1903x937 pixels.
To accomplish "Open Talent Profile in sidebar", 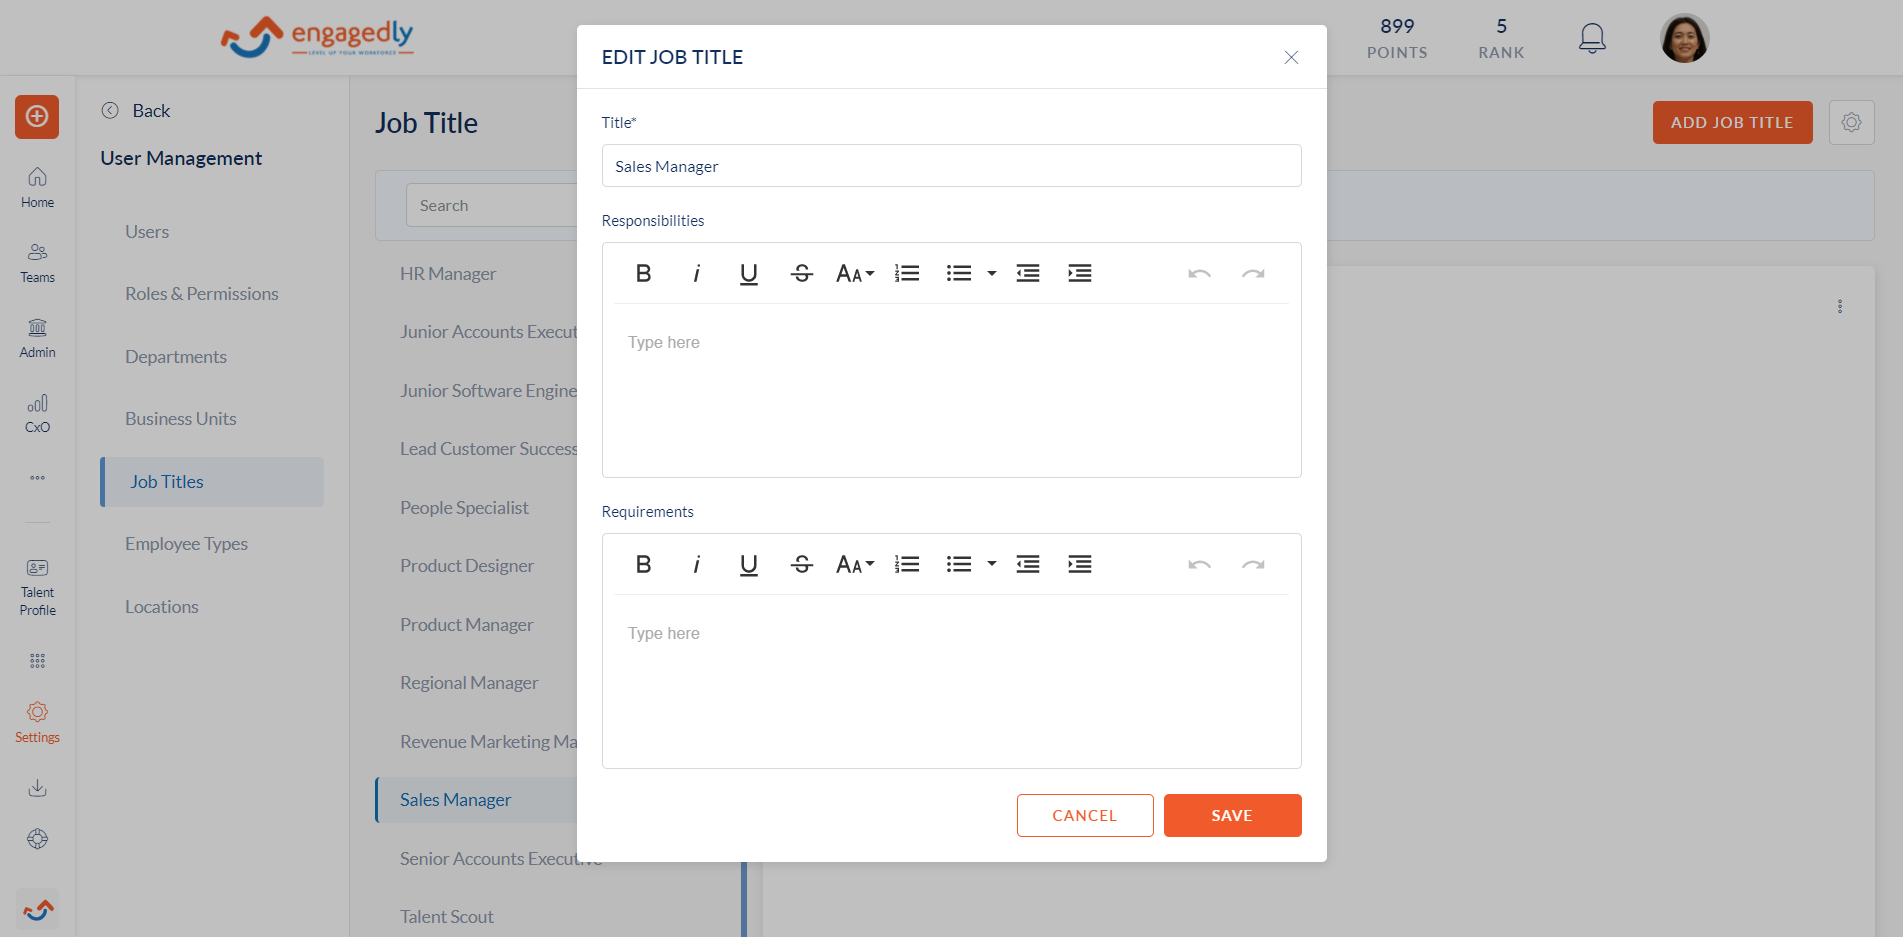I will coord(37,588).
